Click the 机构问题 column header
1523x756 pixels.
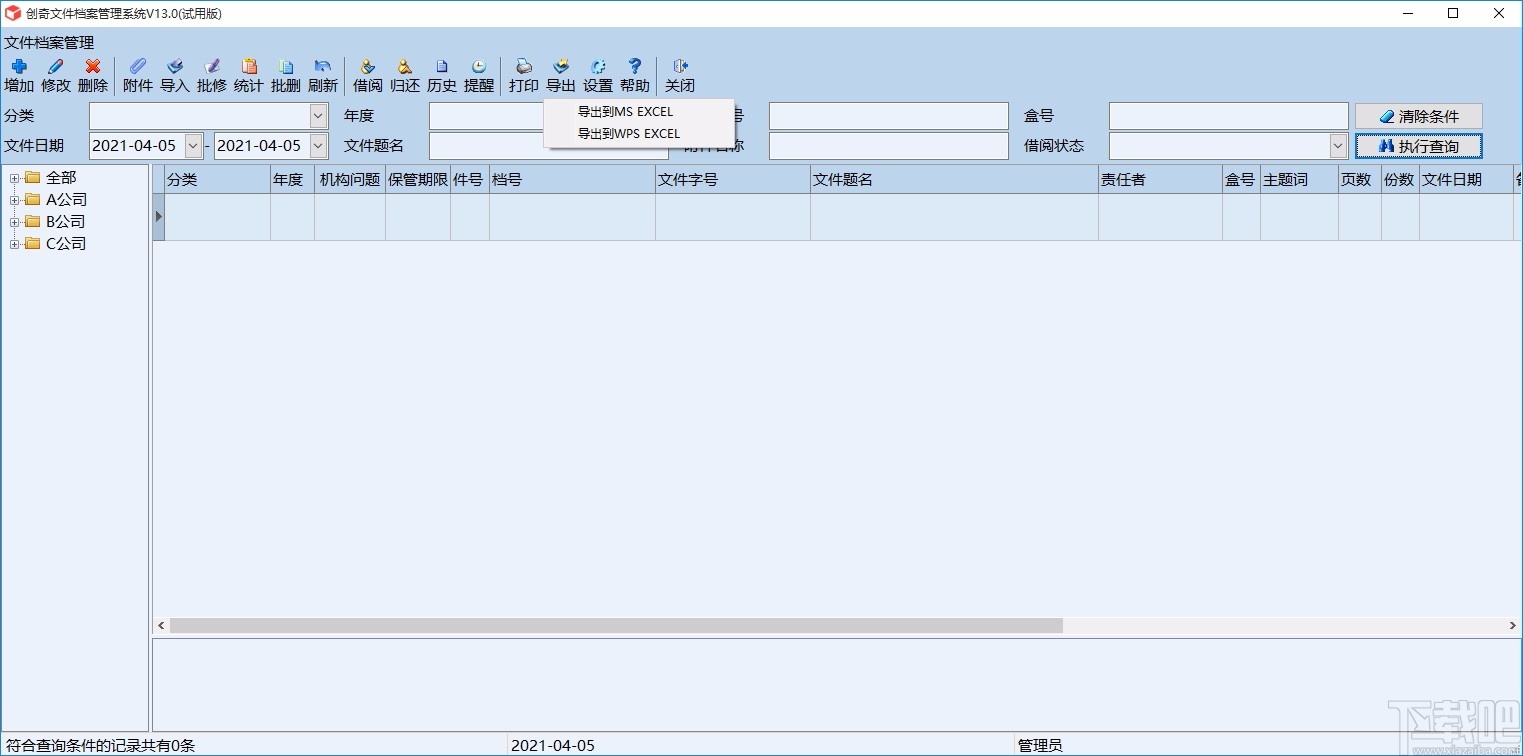point(350,180)
